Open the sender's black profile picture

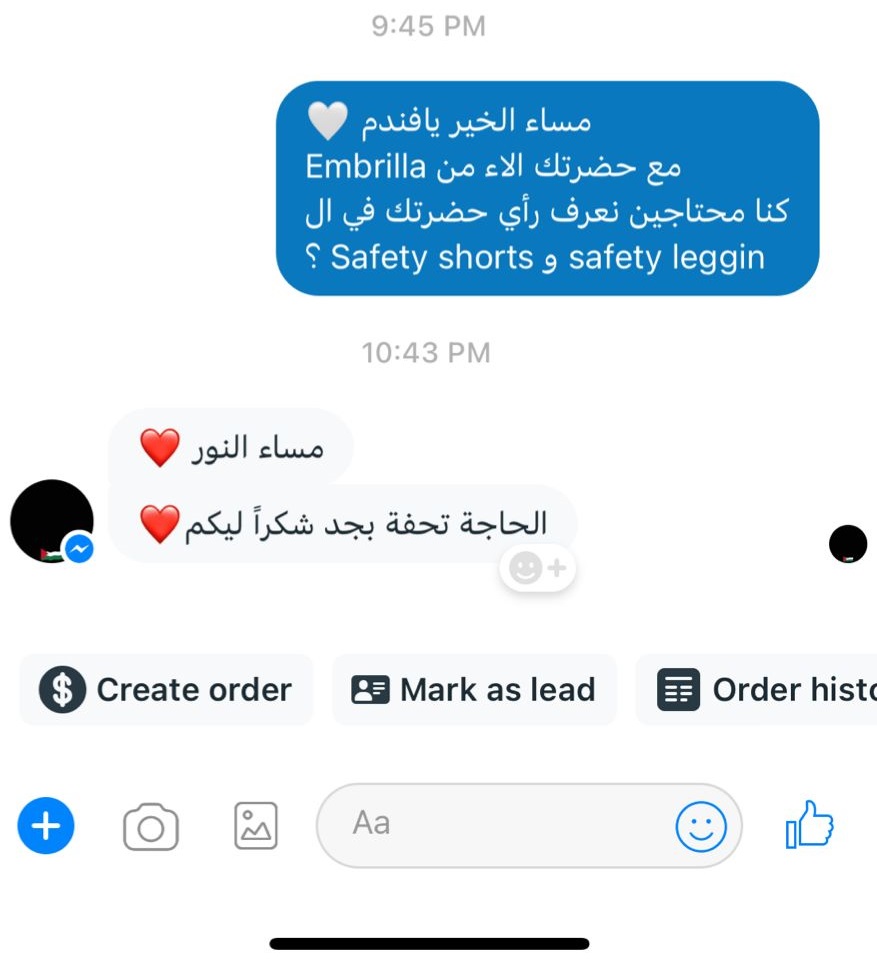pos(52,521)
